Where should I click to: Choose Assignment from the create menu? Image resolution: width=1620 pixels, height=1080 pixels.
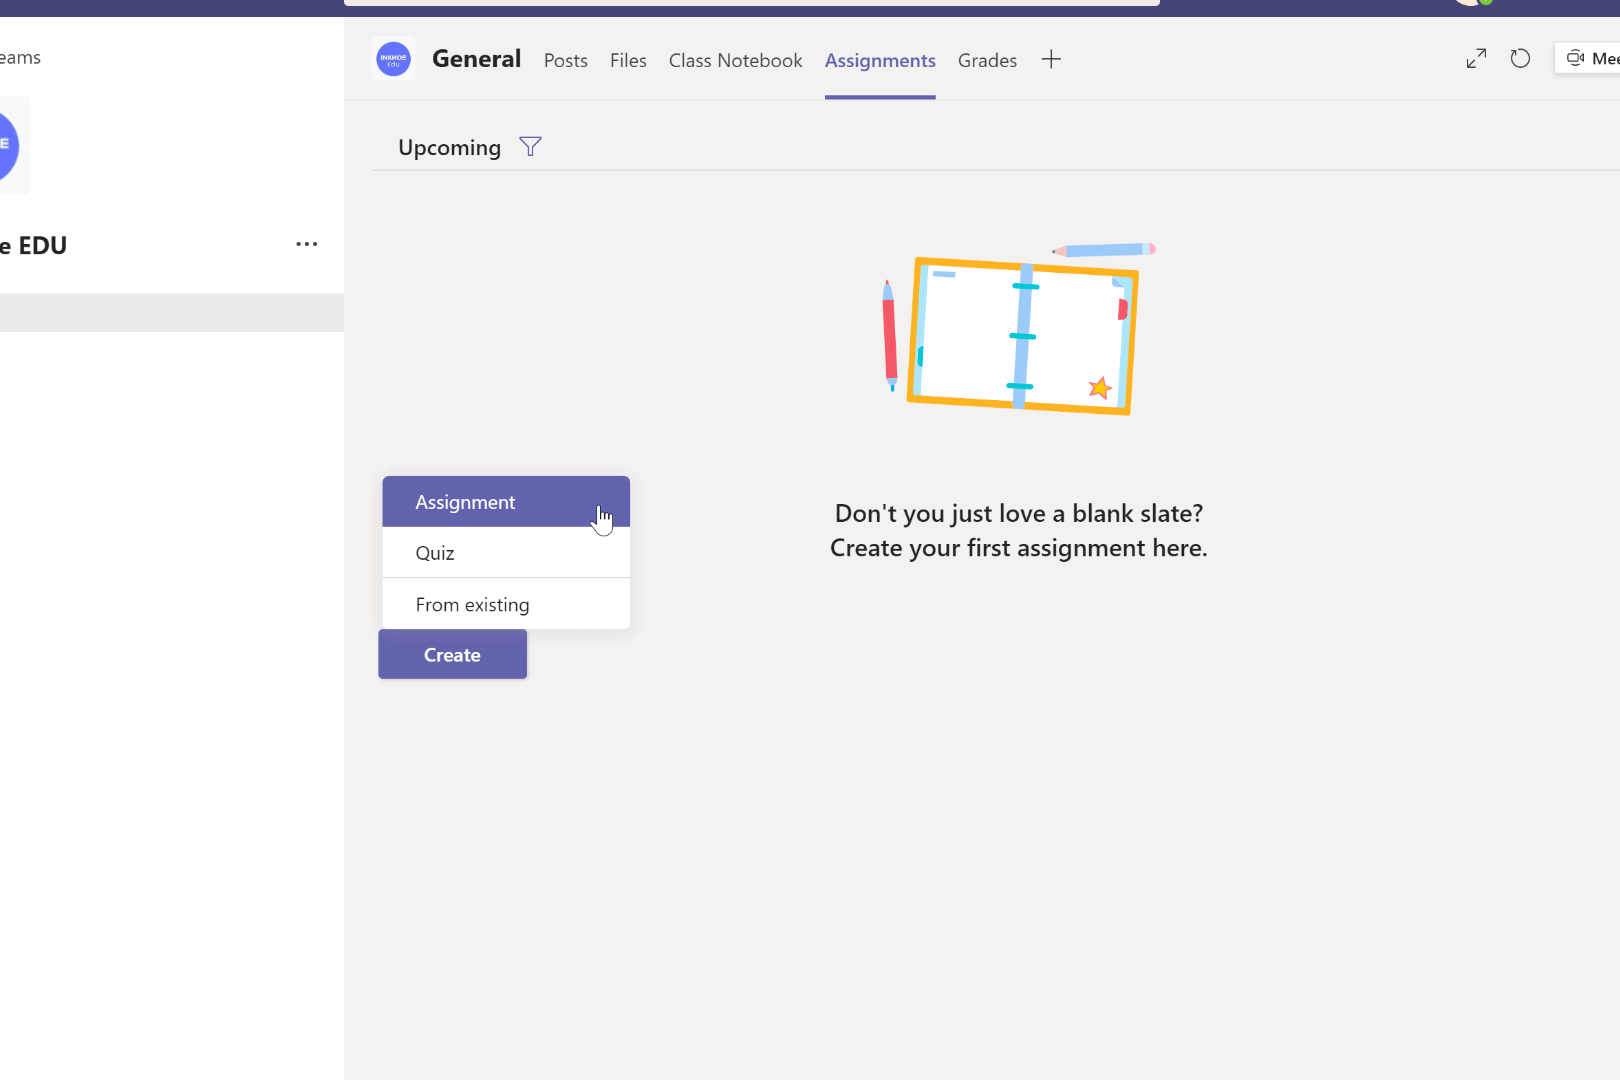tap(465, 501)
